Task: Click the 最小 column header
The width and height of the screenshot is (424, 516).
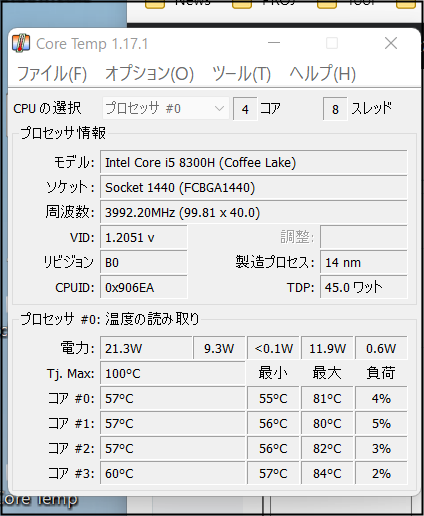Action: (273, 373)
